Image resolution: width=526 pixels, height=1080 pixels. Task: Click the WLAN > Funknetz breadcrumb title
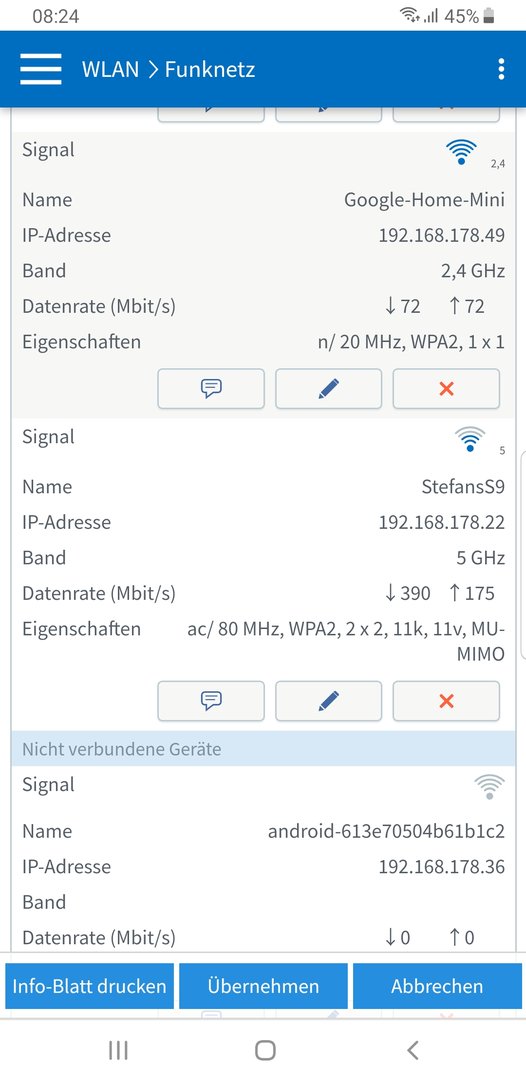[169, 69]
